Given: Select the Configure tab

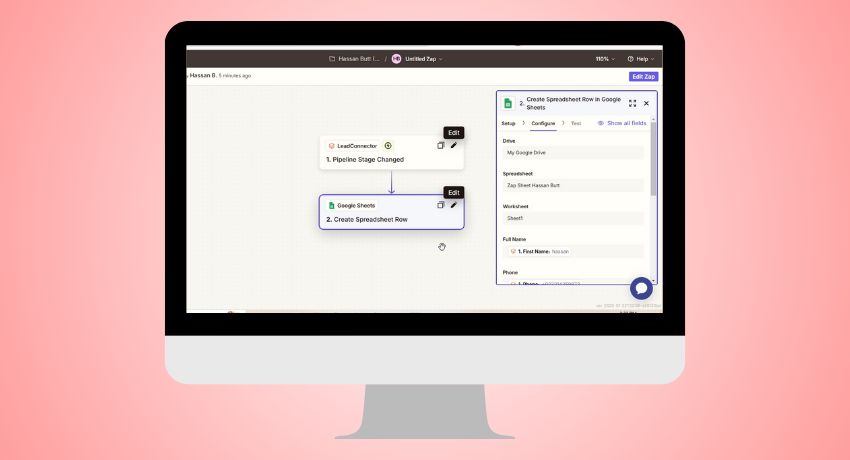Looking at the screenshot, I should [543, 123].
